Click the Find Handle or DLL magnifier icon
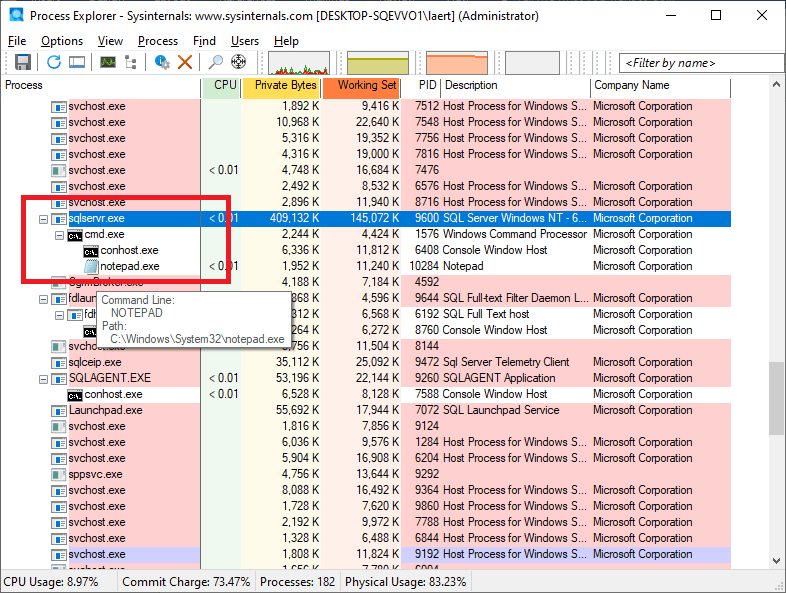The image size is (786, 593). pyautogui.click(x=216, y=62)
